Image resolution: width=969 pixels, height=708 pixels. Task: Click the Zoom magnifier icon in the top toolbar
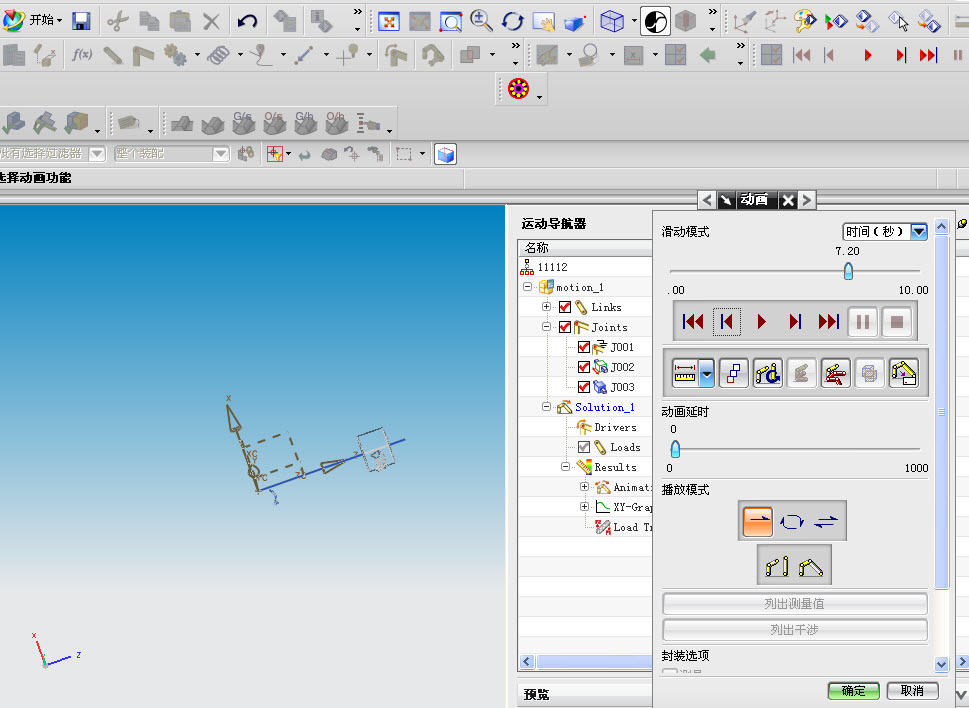481,22
